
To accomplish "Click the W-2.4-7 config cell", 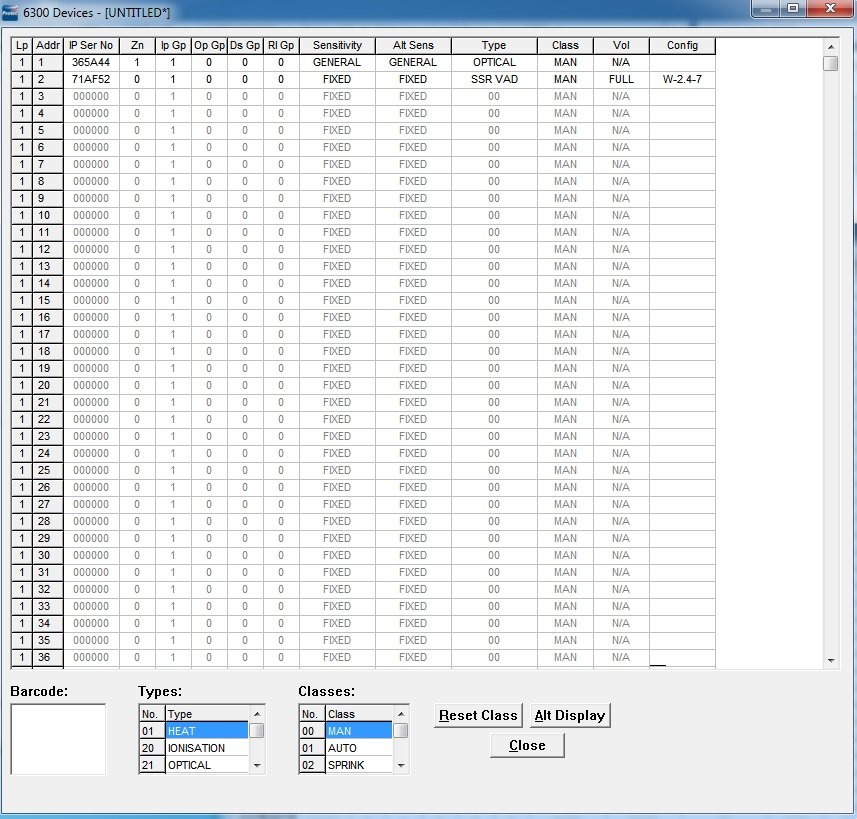I will point(682,79).
